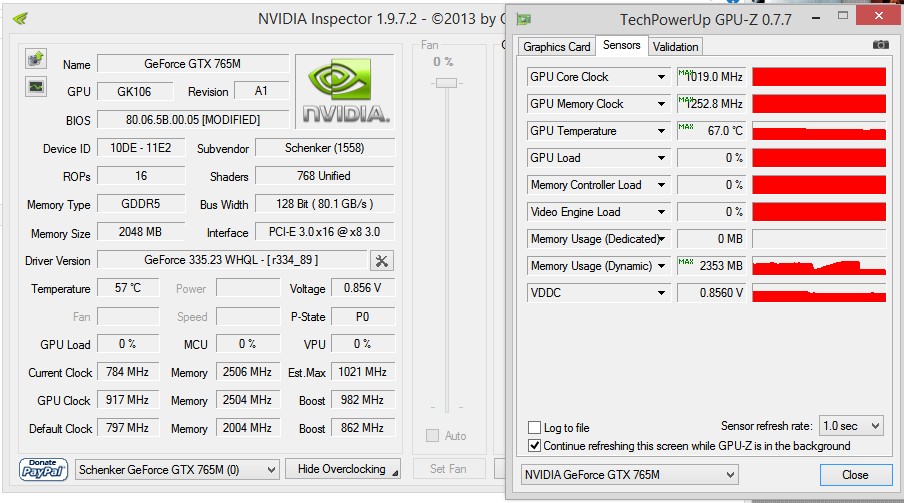
Task: Click the MAX indicator on GPU Temperature value
Action: click(685, 126)
